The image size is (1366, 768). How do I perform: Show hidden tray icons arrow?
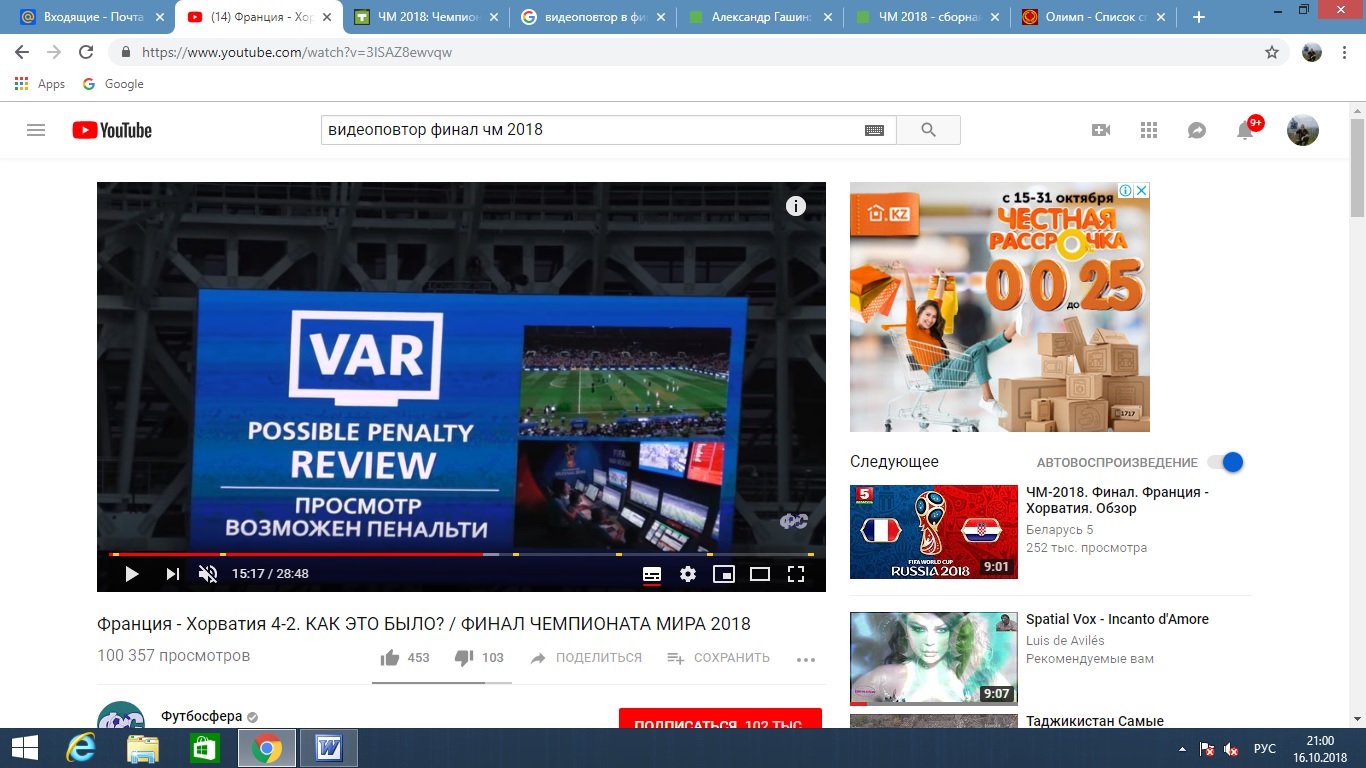pos(1182,749)
